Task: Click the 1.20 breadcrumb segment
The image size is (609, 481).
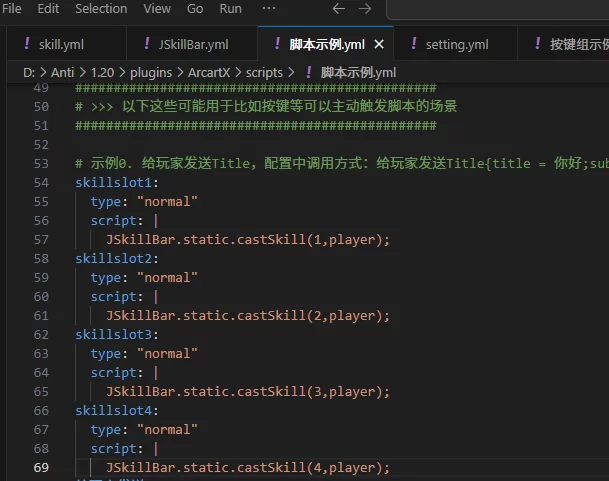Action: coord(103,73)
